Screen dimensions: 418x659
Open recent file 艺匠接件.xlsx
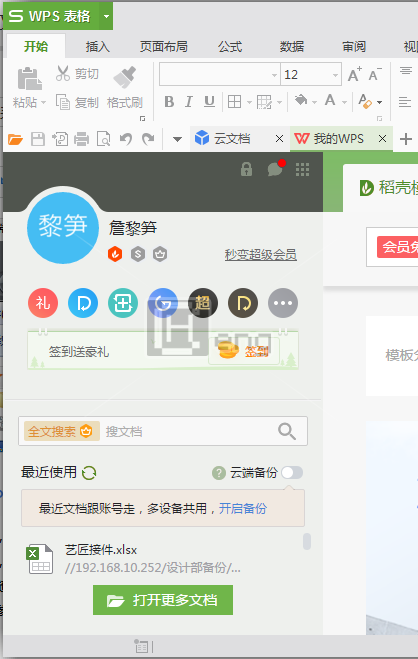click(163, 559)
